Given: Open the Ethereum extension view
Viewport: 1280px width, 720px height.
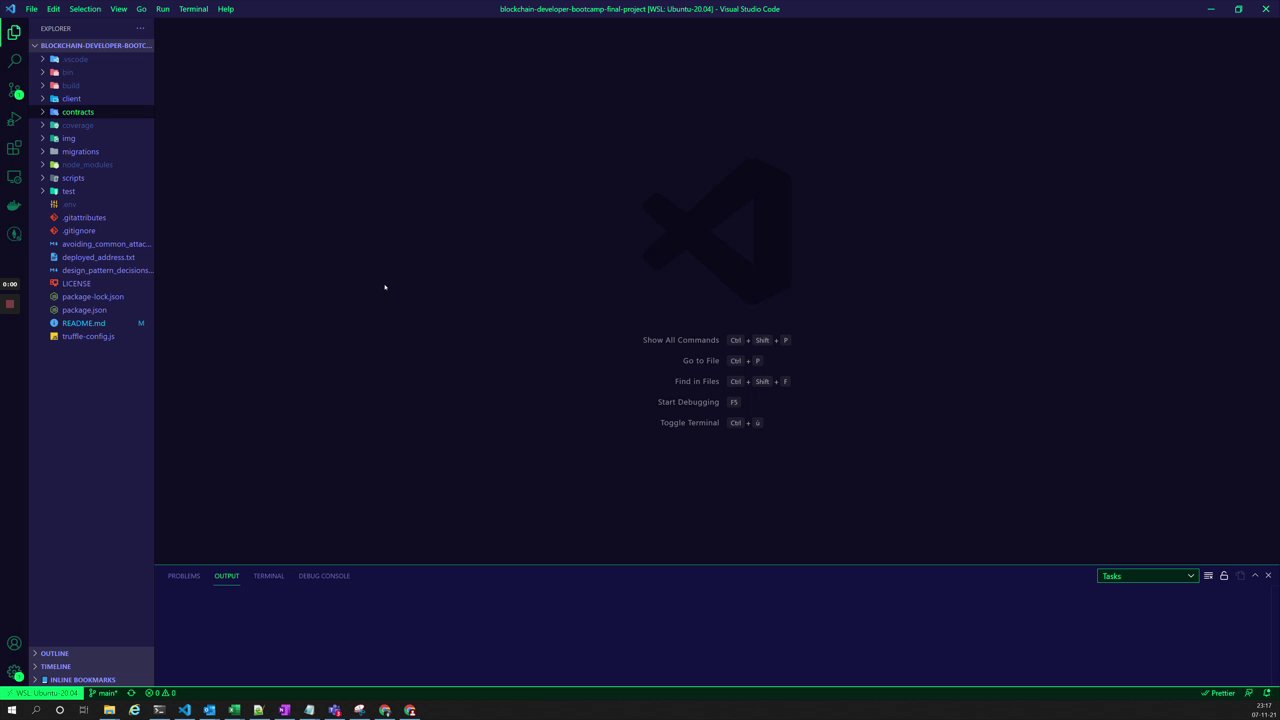Looking at the screenshot, I should (14, 234).
